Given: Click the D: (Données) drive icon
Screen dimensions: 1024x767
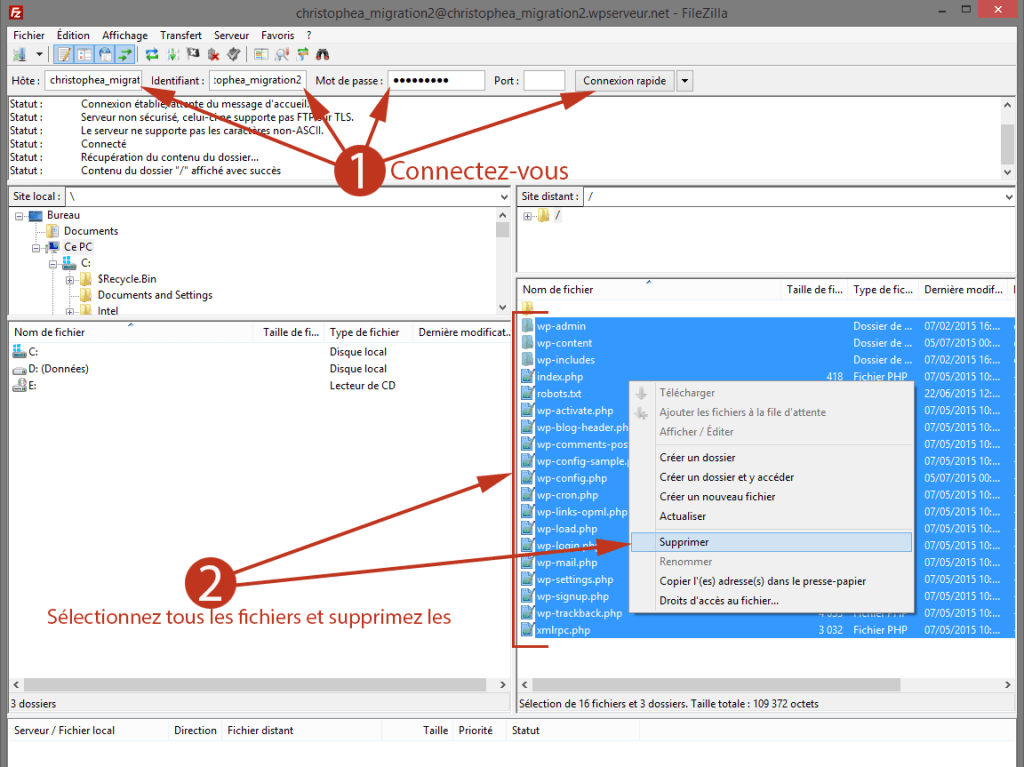Looking at the screenshot, I should (x=19, y=368).
